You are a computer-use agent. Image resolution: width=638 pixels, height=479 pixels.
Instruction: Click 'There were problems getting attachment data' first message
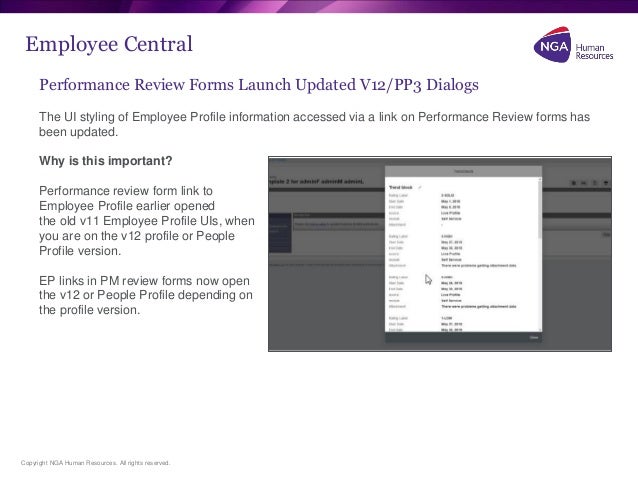[x=478, y=265]
